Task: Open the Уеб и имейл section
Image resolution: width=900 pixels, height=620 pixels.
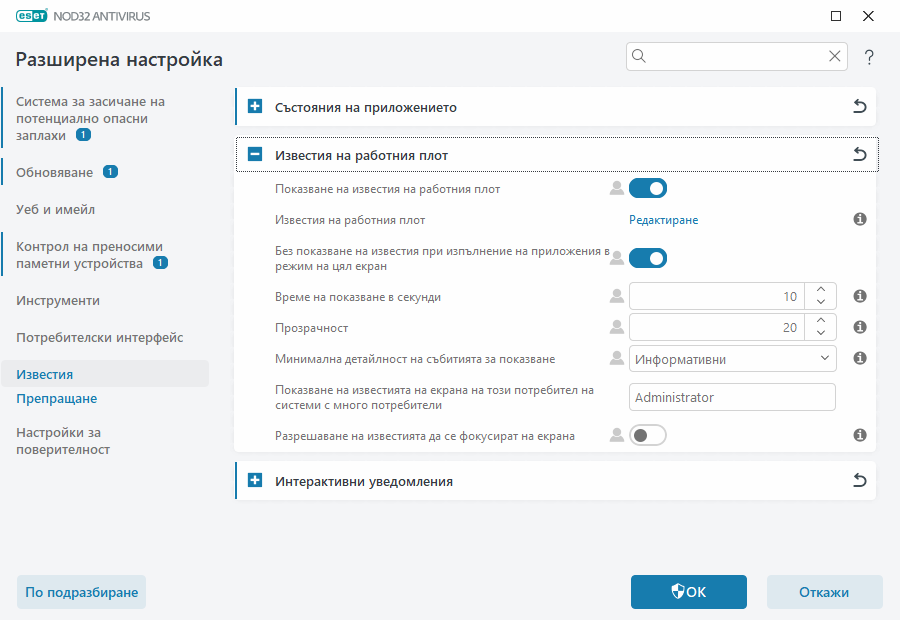Action: (x=56, y=209)
